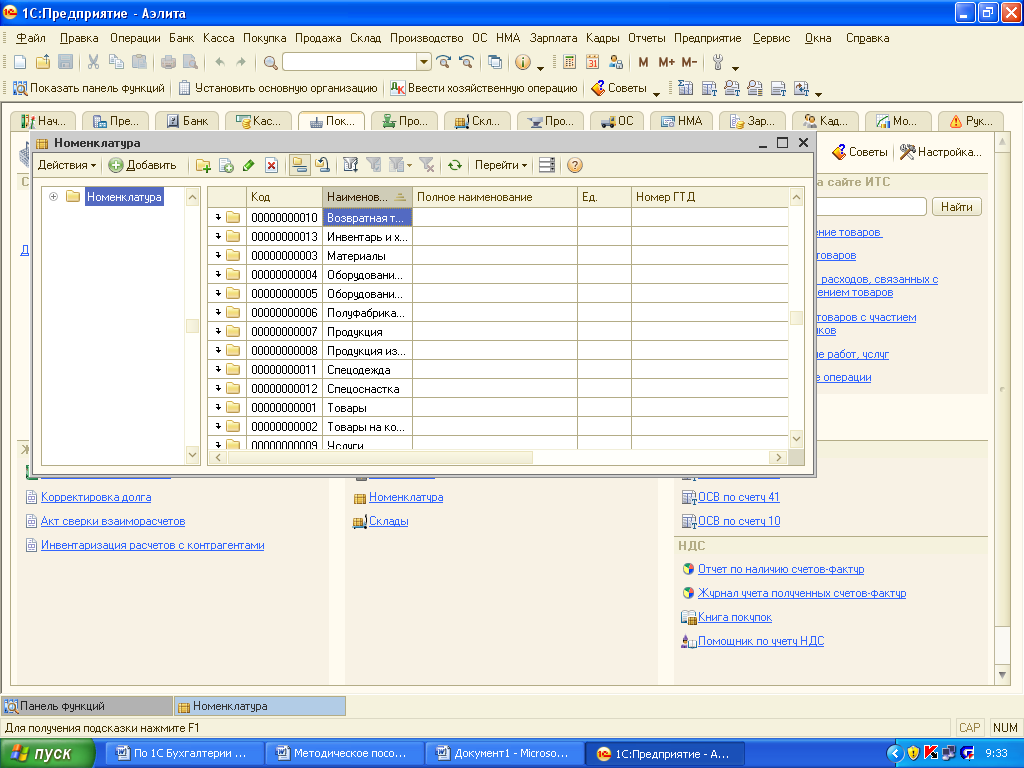This screenshot has width=1024, height=768.
Task: Click Ввести хозяйственную операцию button
Action: tap(484, 88)
